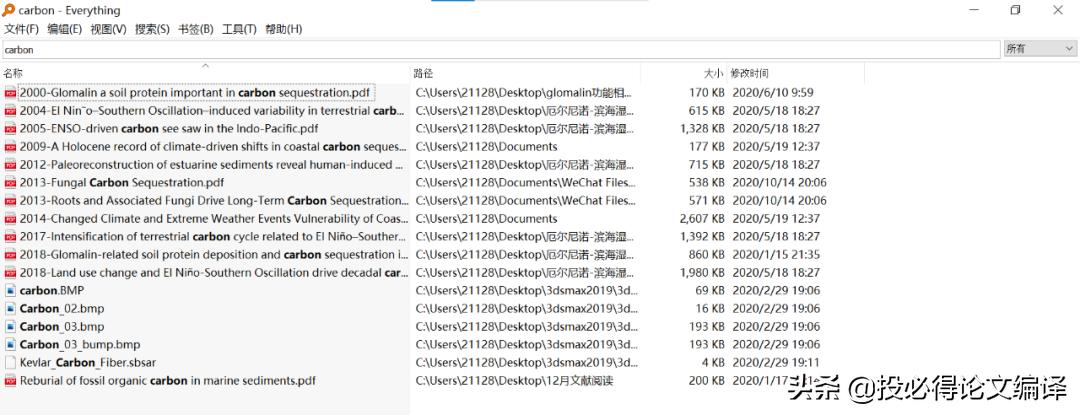The image size is (1080, 415).
Task: Open the 搜索(S) menu
Action: (x=152, y=29)
